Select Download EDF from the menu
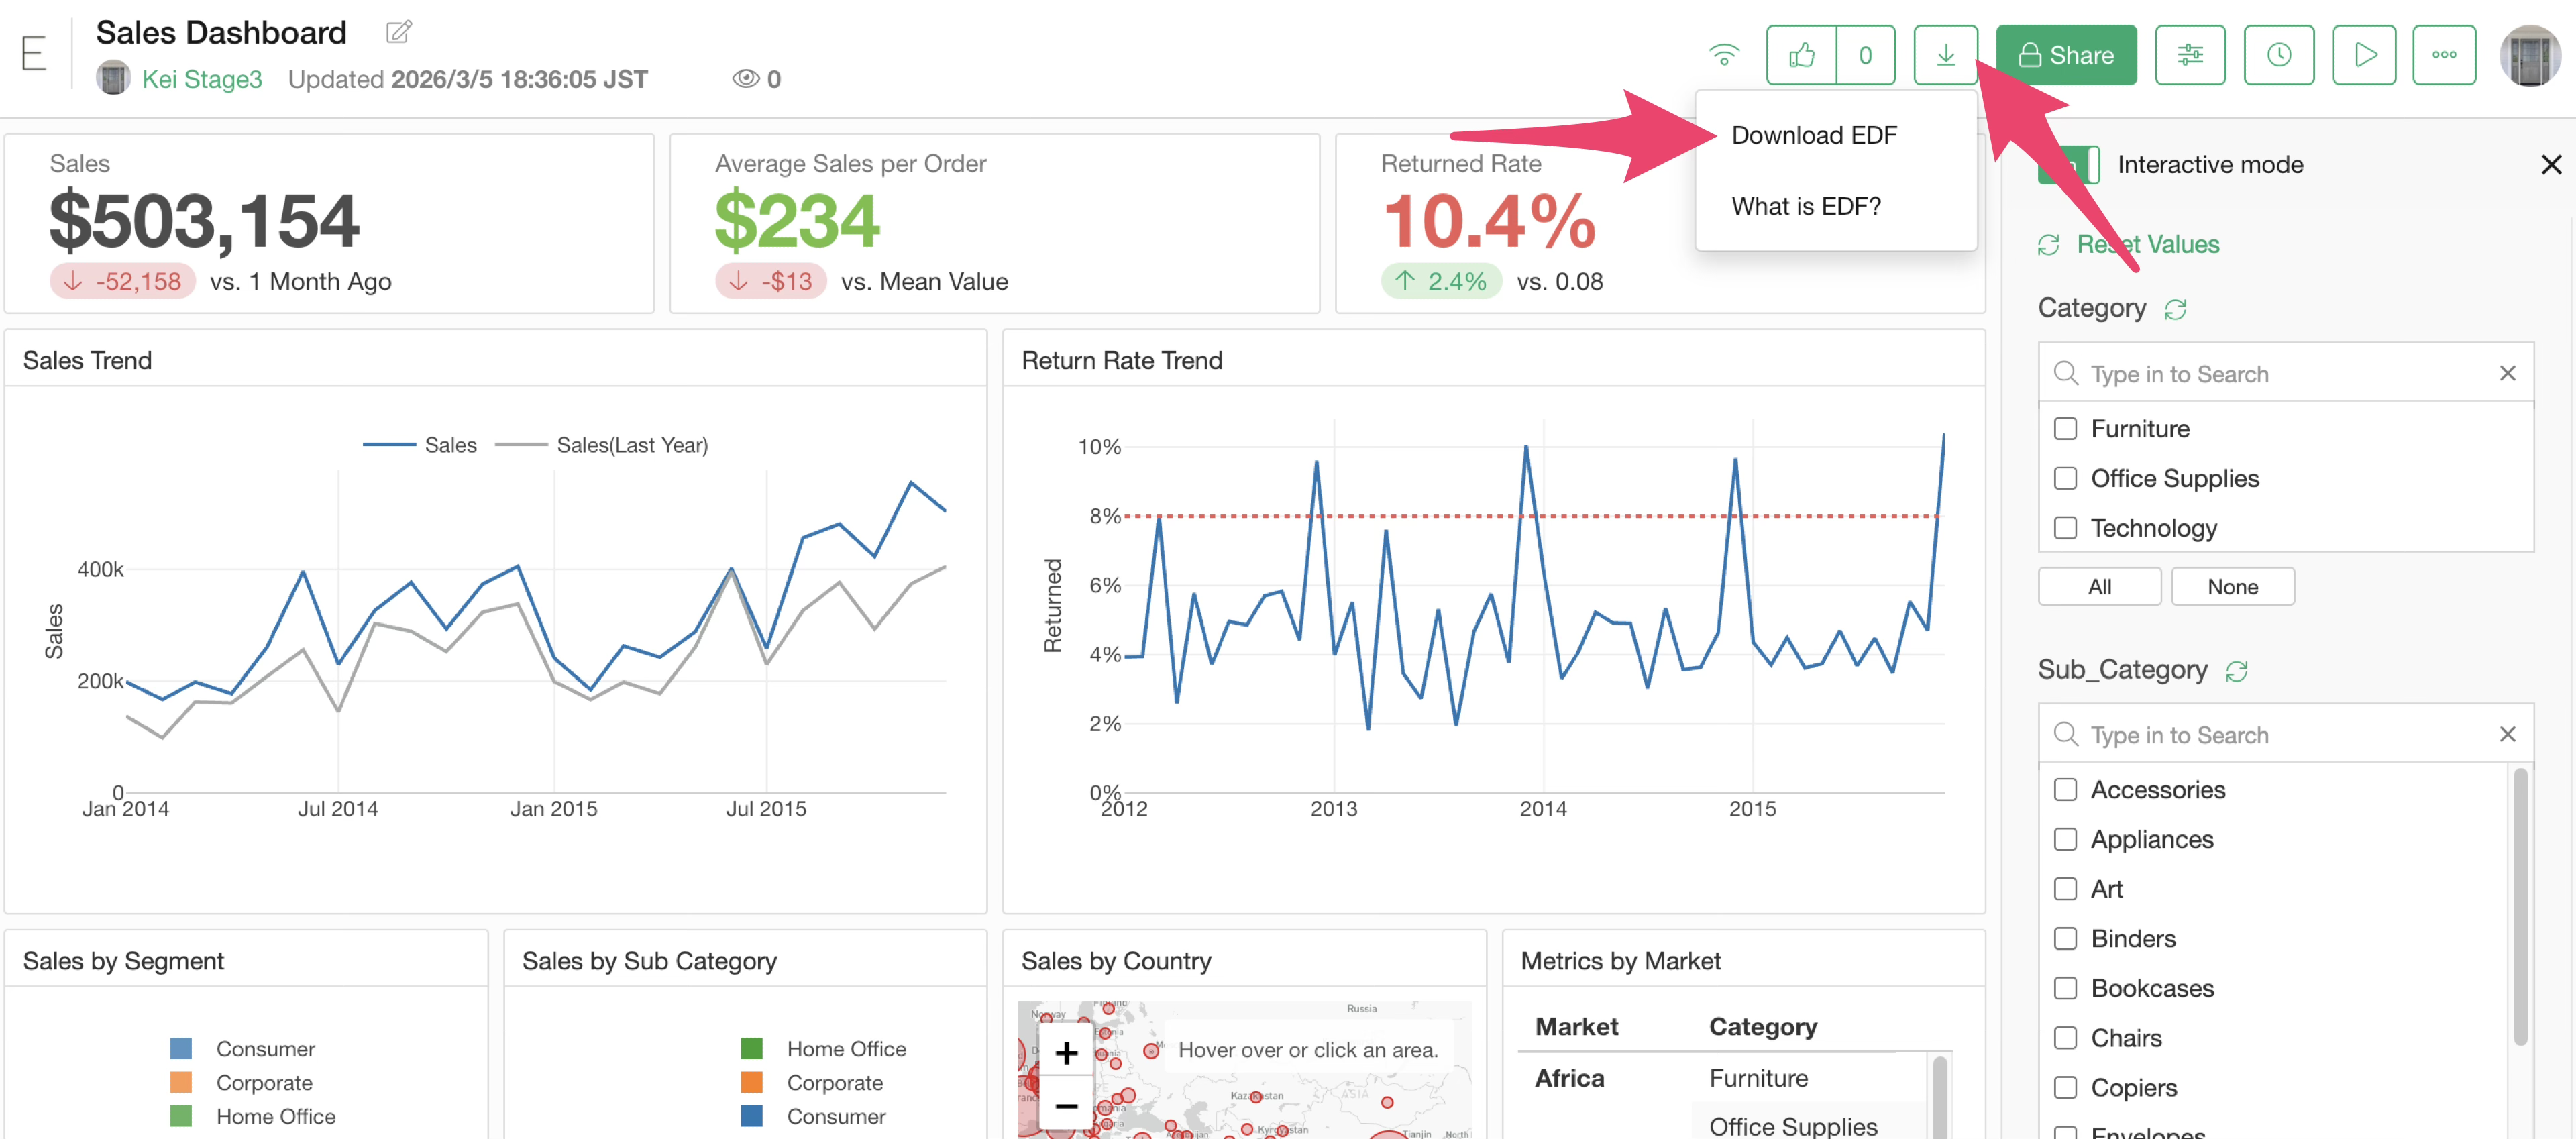The width and height of the screenshot is (2576, 1139). [x=1813, y=135]
